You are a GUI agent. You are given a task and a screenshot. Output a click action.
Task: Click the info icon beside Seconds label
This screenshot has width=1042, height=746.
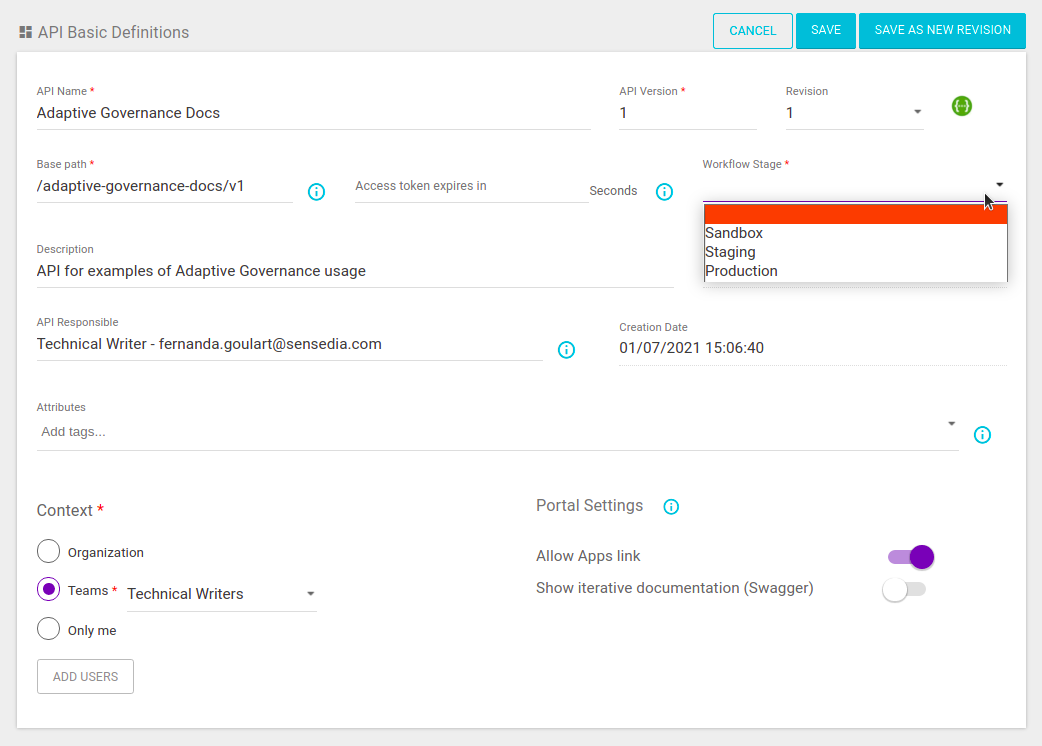[664, 191]
